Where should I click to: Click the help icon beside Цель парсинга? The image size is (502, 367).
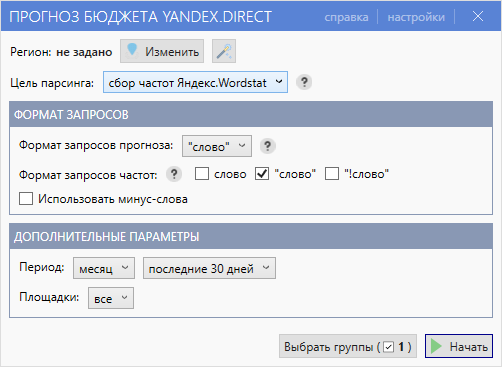tap(304, 82)
